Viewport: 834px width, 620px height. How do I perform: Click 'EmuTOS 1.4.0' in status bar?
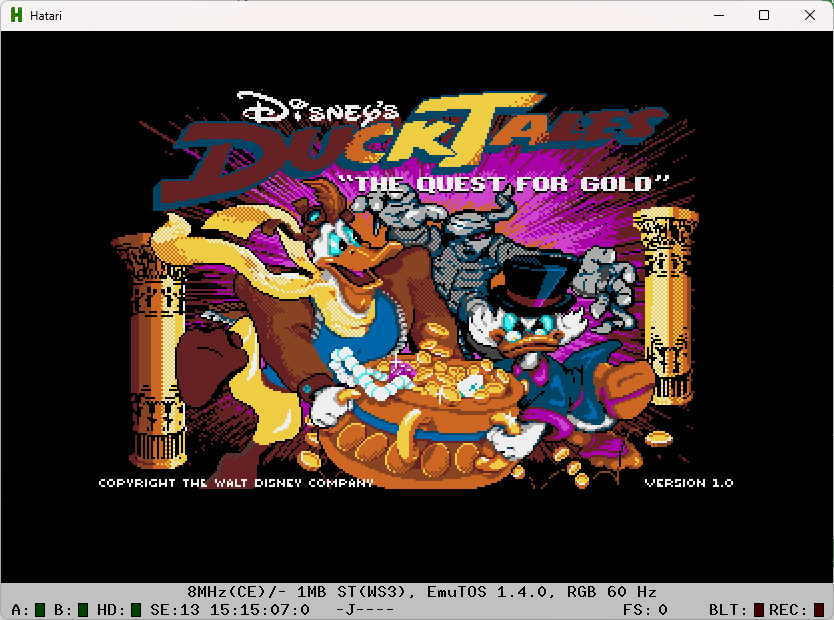click(487, 592)
